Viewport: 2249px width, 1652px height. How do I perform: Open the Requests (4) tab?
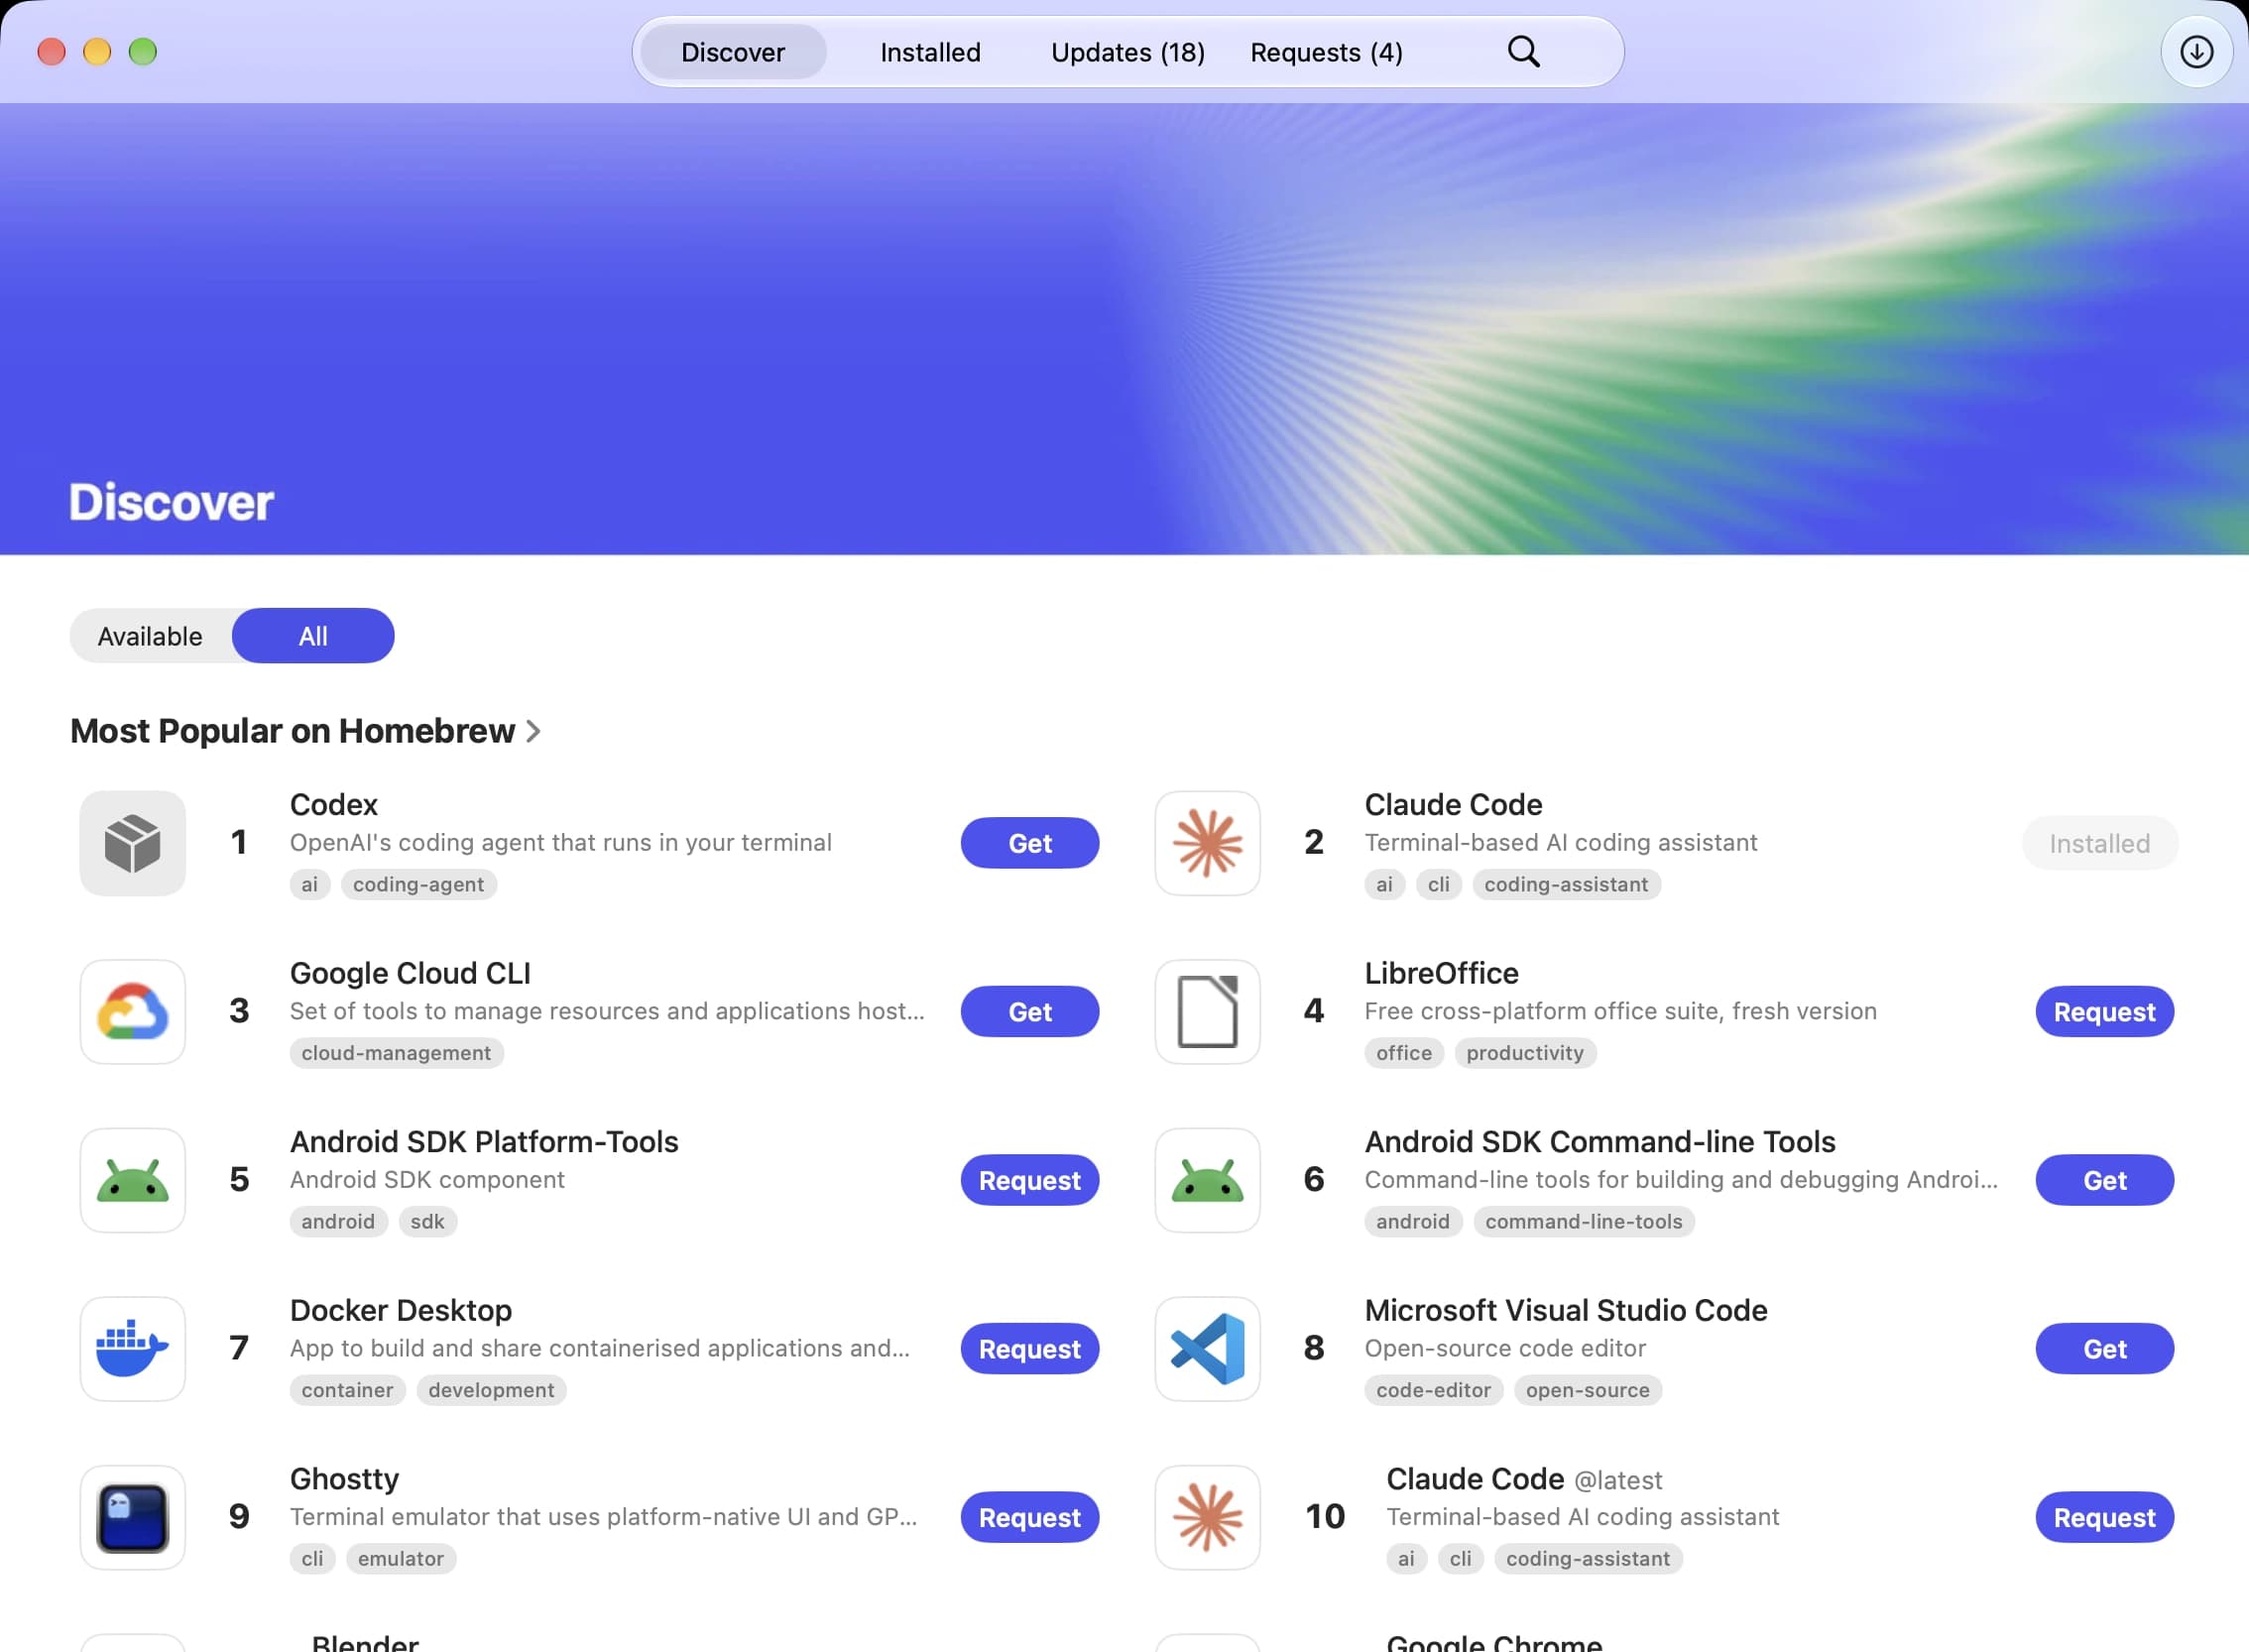(x=1326, y=52)
